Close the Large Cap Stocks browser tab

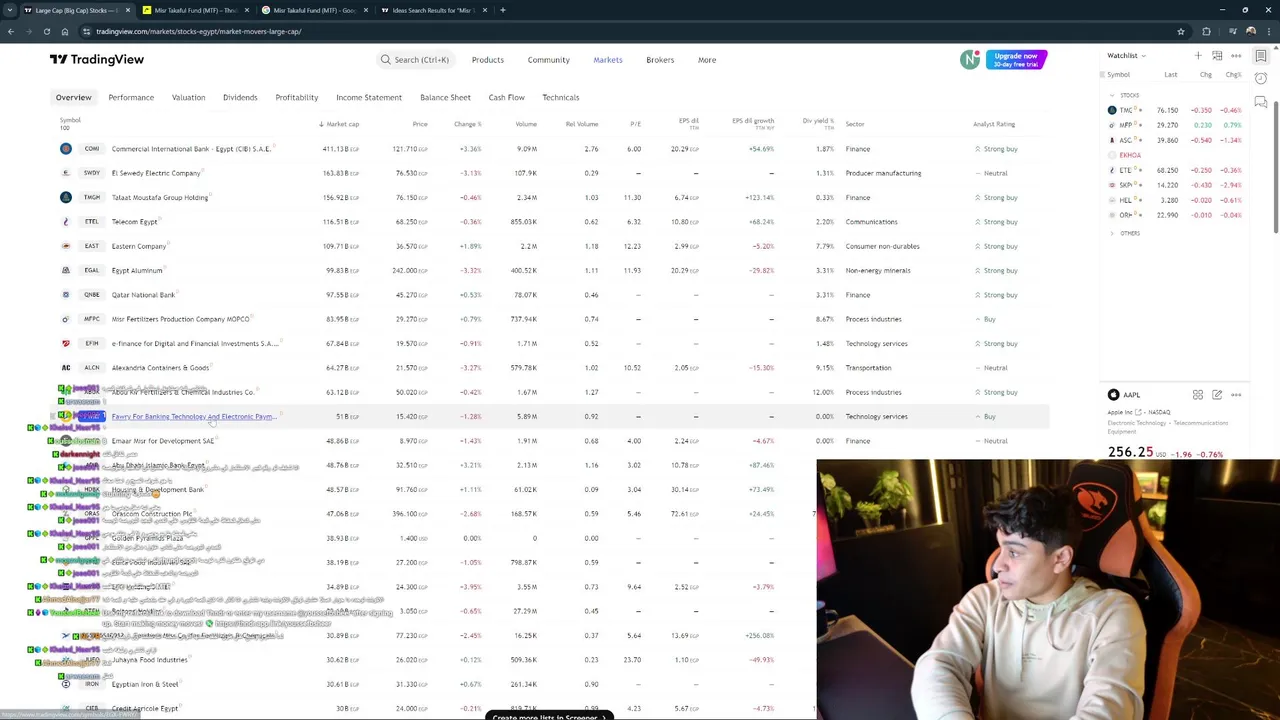(x=127, y=10)
